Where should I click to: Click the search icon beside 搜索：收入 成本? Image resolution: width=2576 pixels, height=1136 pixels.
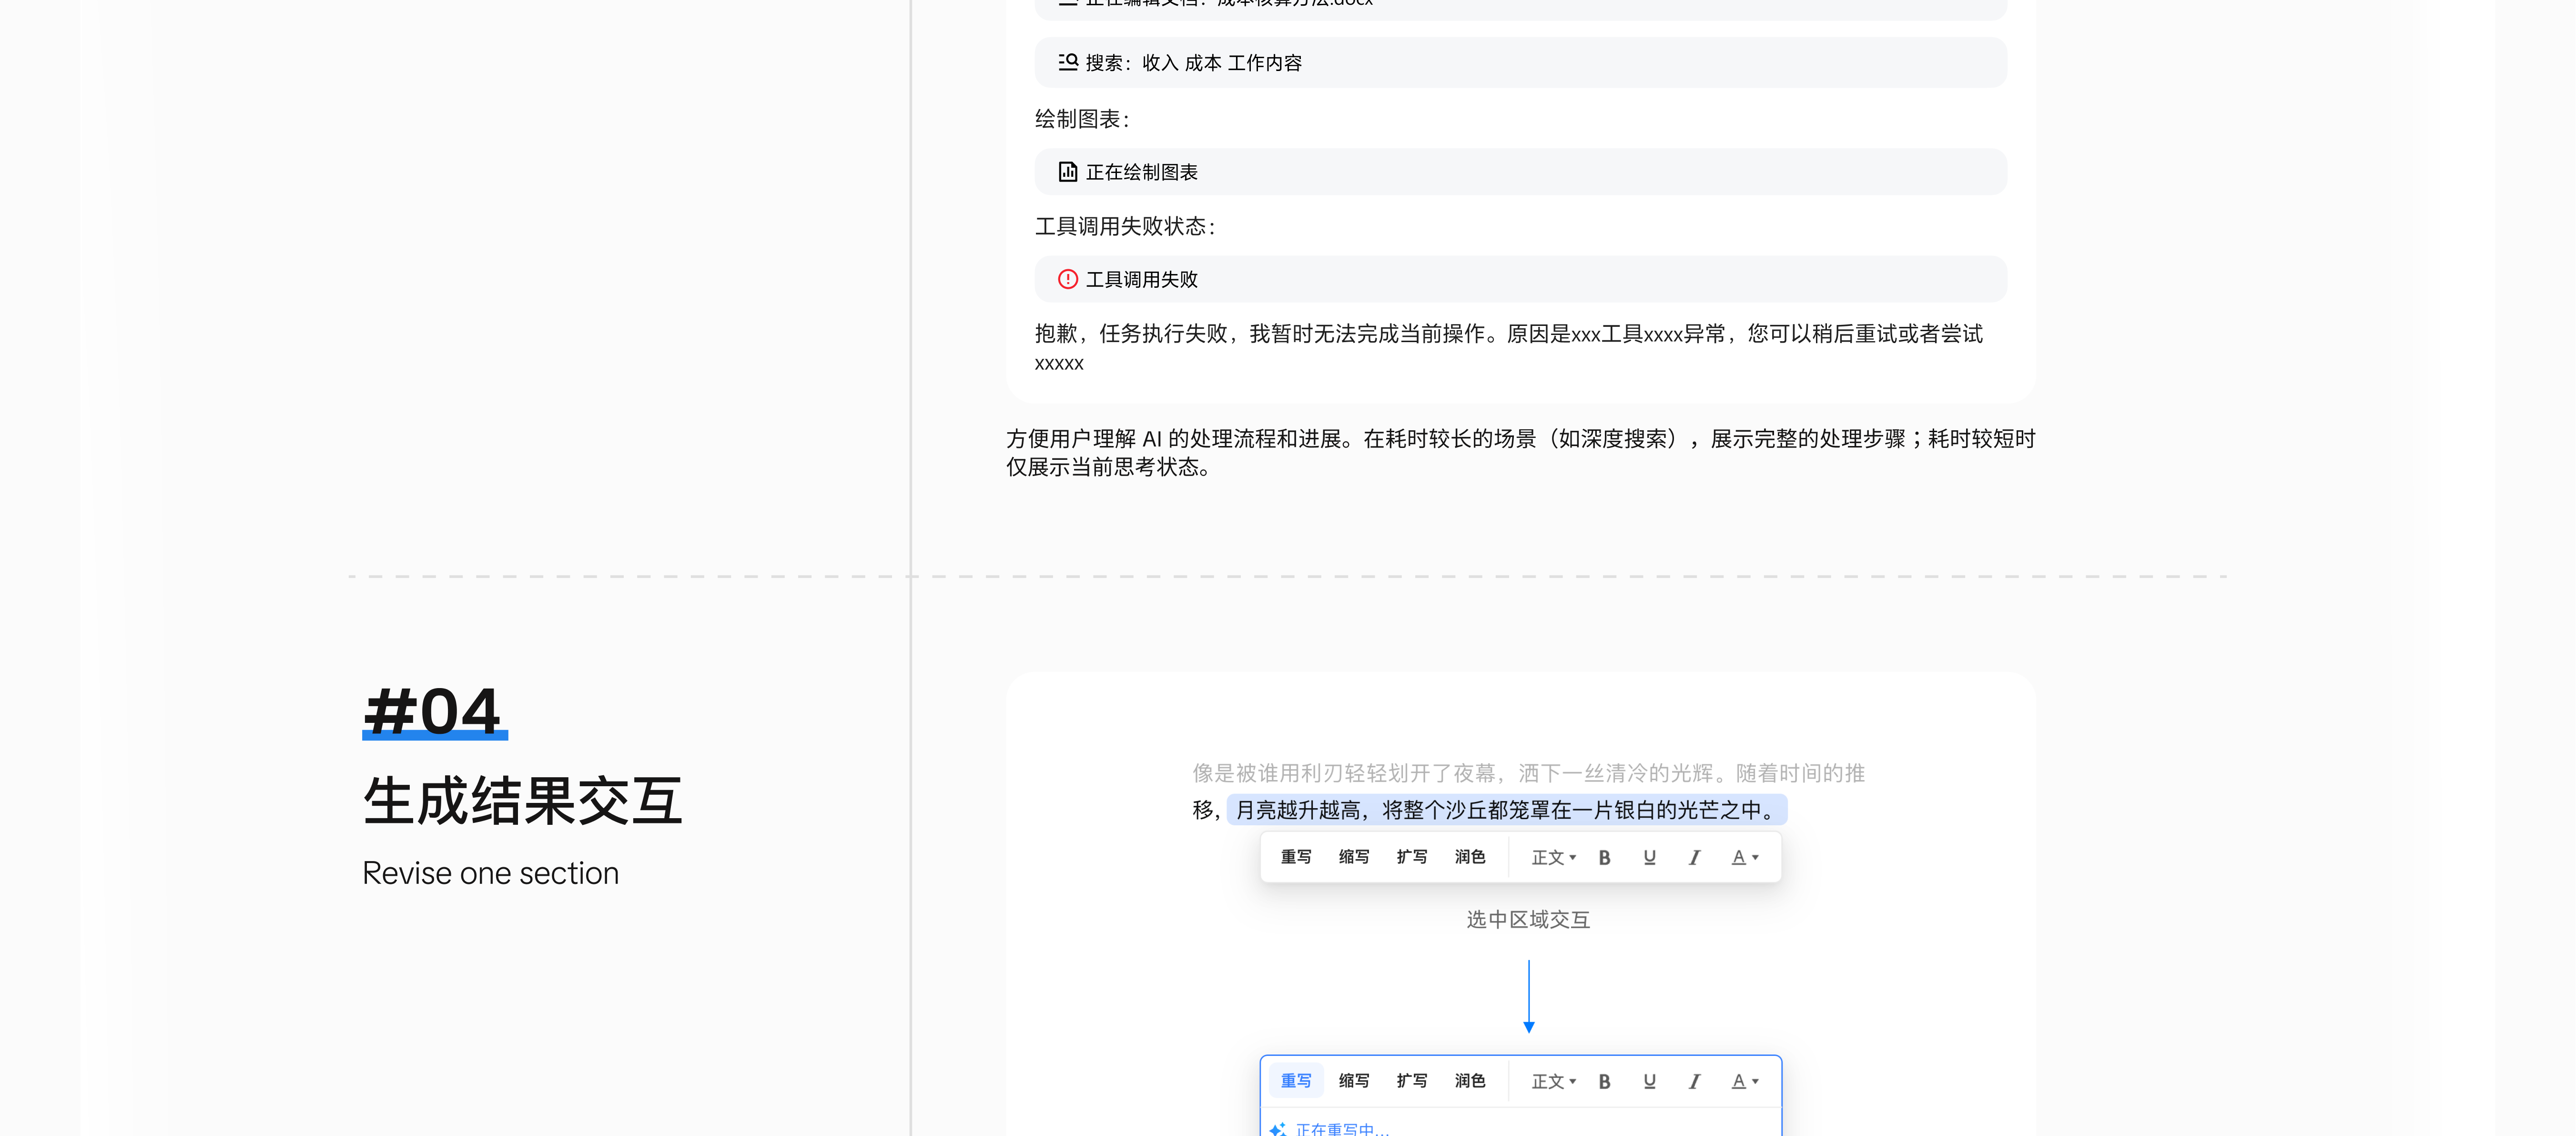pos(1067,62)
